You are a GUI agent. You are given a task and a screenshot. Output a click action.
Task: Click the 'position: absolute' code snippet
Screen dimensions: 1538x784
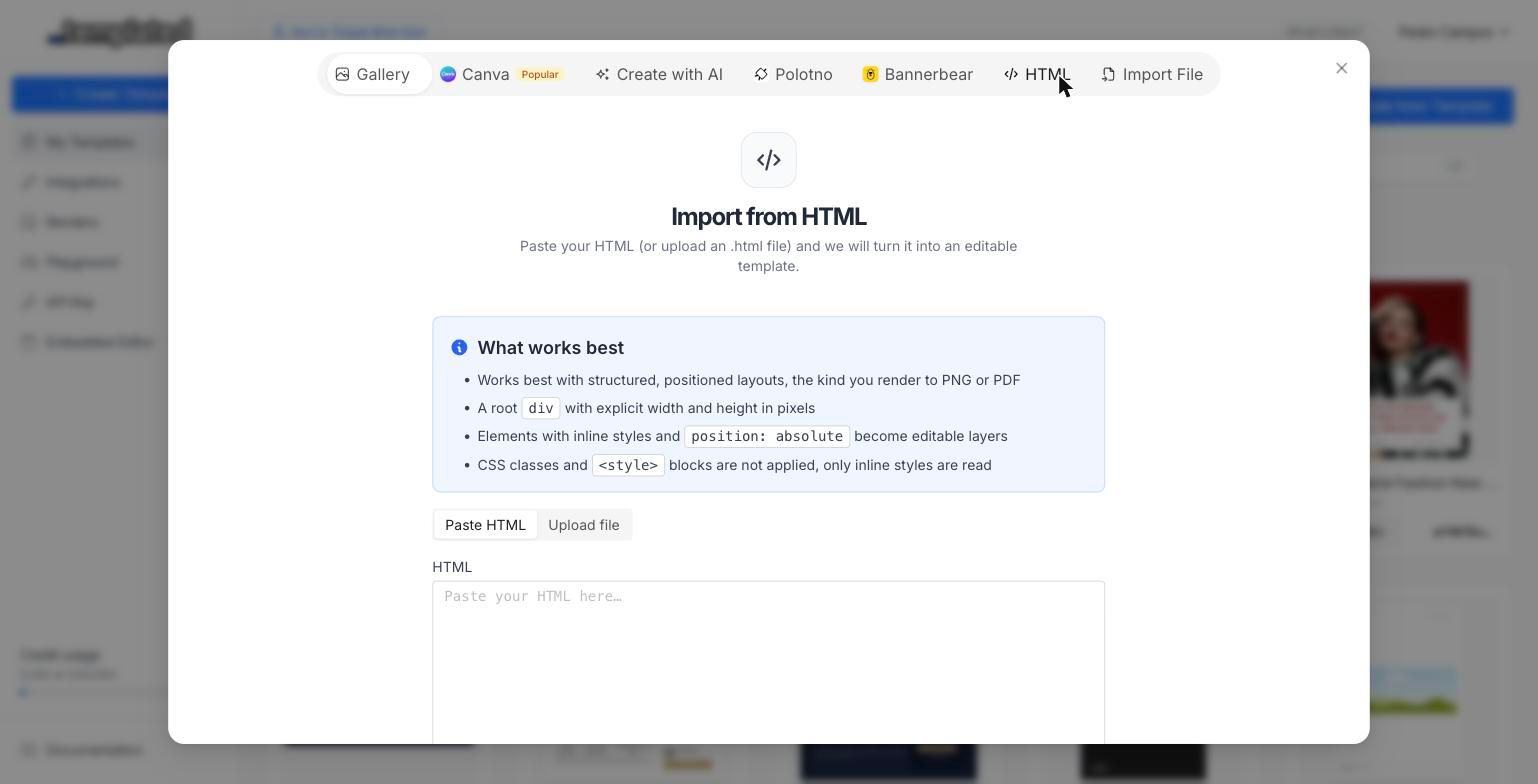pos(767,436)
